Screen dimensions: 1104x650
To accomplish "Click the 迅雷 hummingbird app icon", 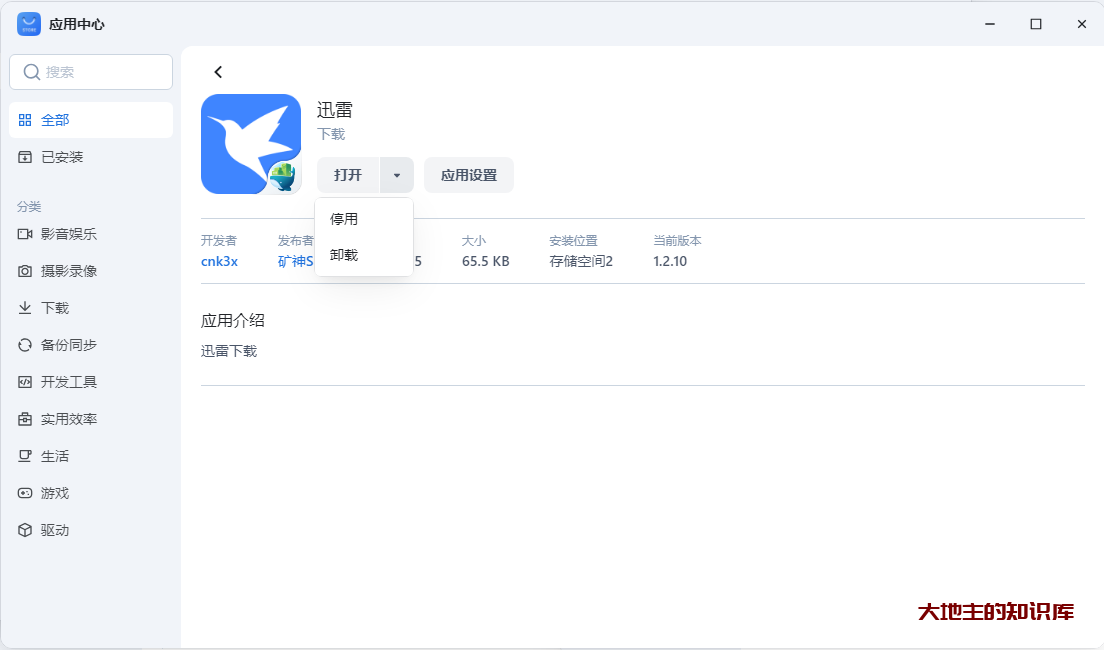I will point(251,144).
